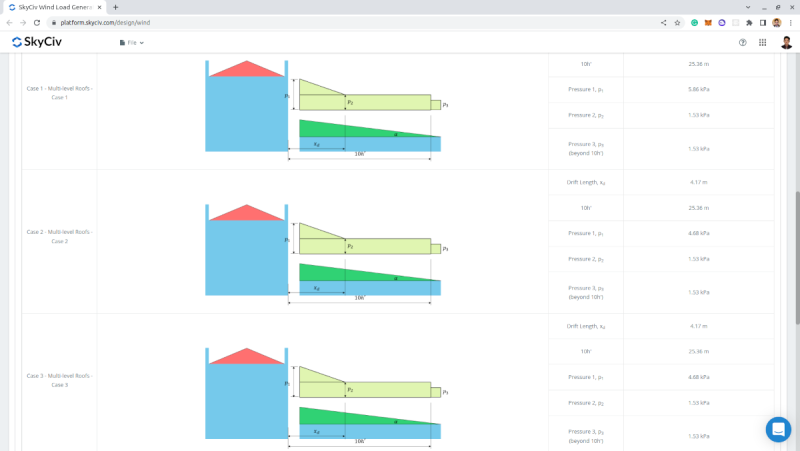Click the user profile avatar in SkyCiv header
Screen dimensions: 800x451
[786, 42]
